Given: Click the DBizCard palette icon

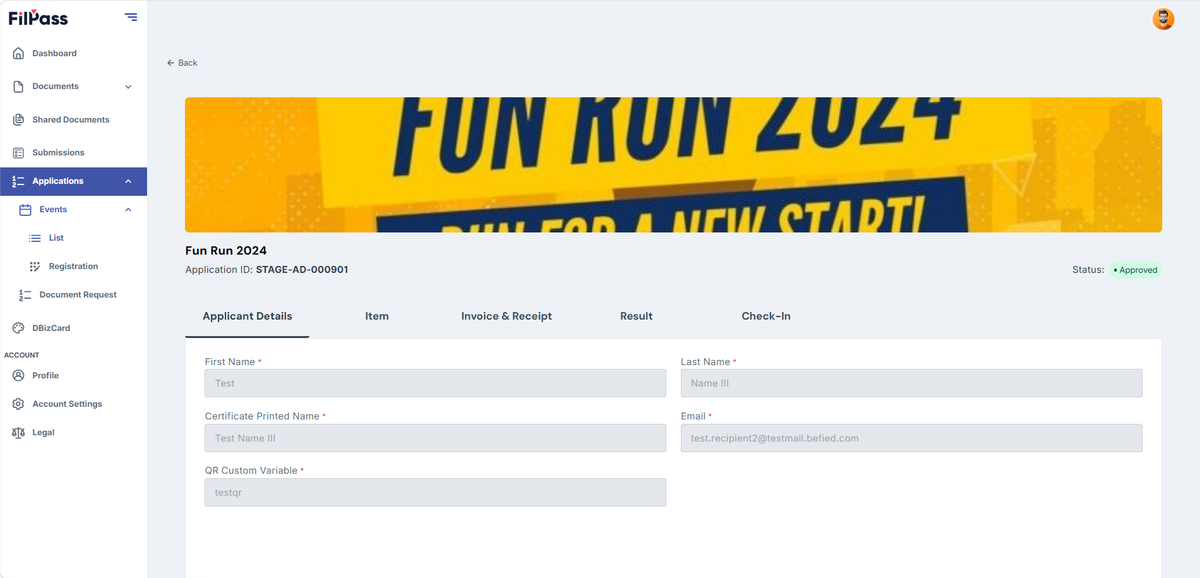Looking at the screenshot, I should 18,328.
